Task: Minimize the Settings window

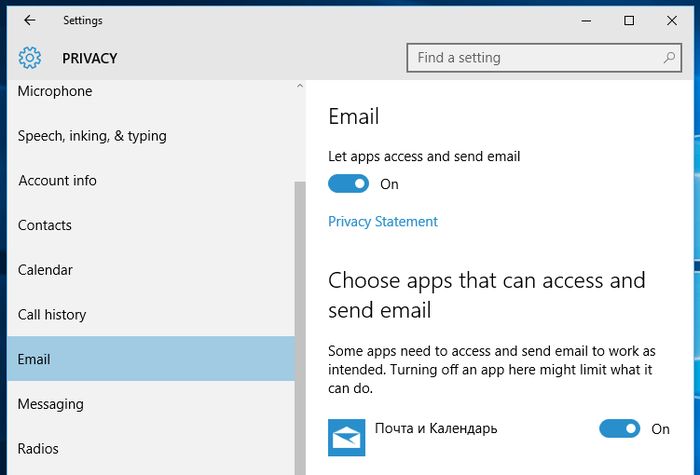Action: click(583, 20)
